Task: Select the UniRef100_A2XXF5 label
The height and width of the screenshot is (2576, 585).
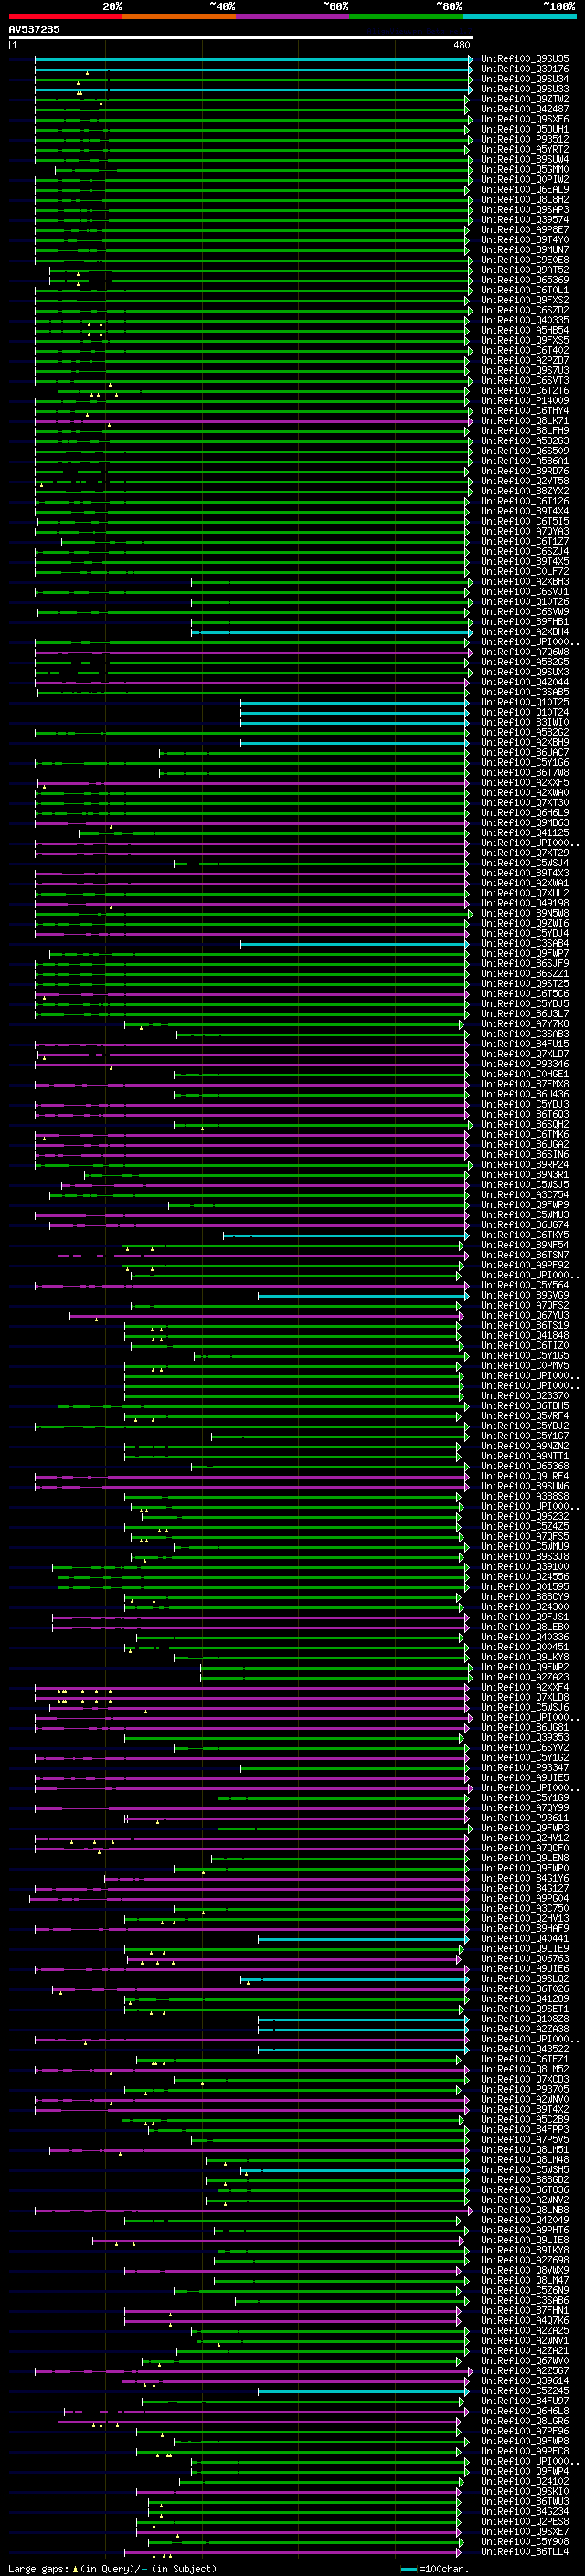Action: 525,783
